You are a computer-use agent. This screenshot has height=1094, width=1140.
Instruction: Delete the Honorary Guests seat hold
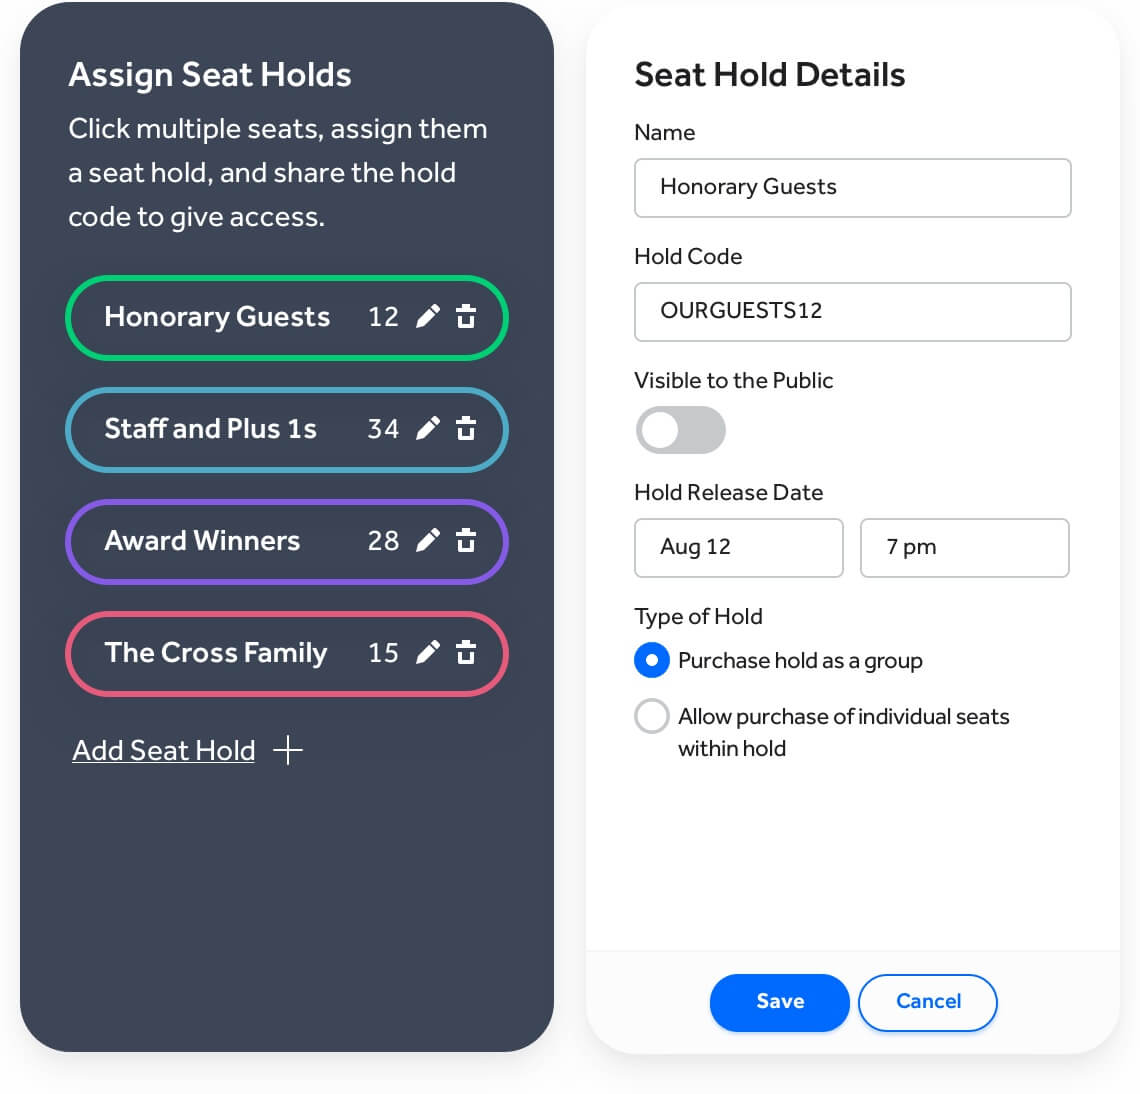tap(466, 316)
